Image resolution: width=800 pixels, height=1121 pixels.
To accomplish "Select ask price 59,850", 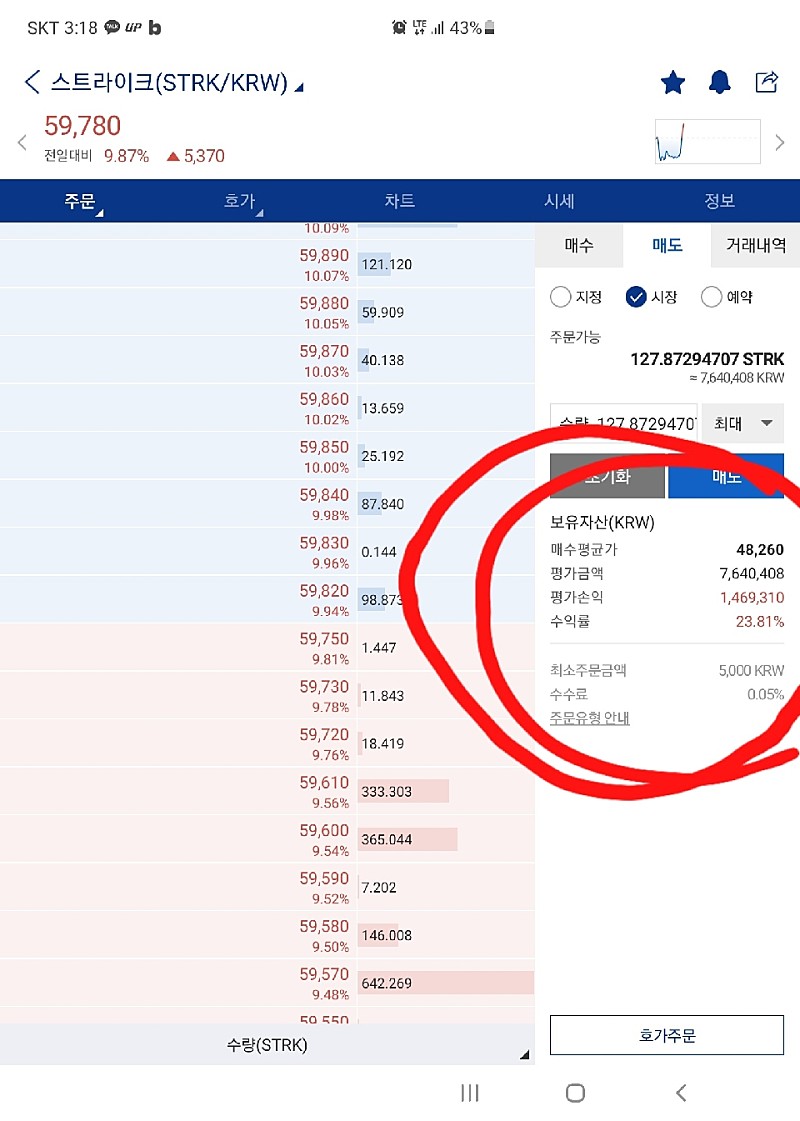I will tap(324, 447).
